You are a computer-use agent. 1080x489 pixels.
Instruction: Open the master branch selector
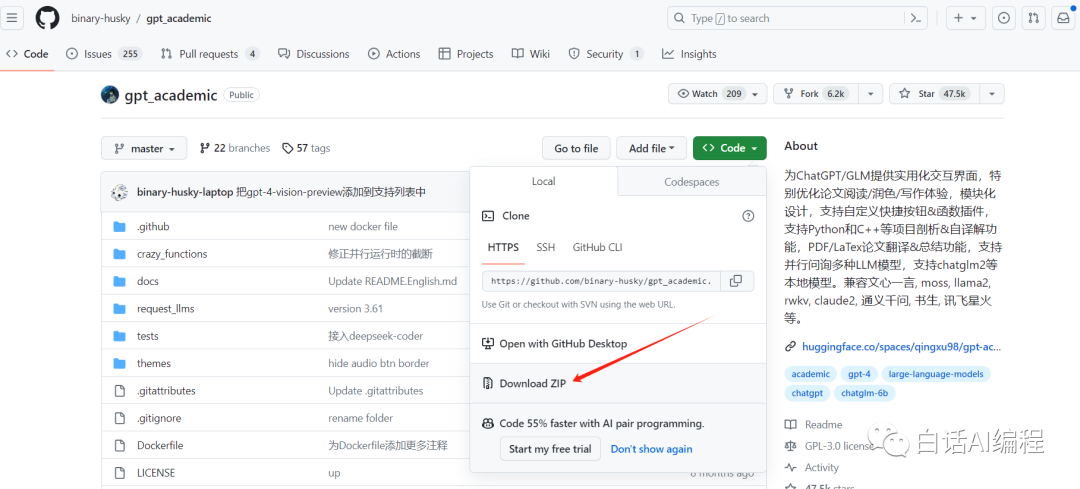(x=143, y=148)
